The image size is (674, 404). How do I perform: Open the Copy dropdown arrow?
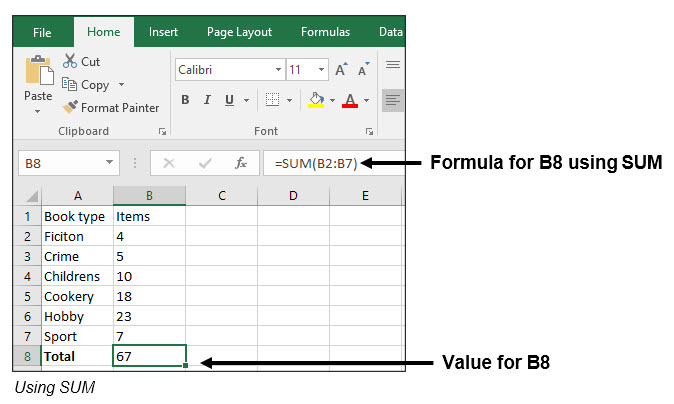tap(121, 84)
